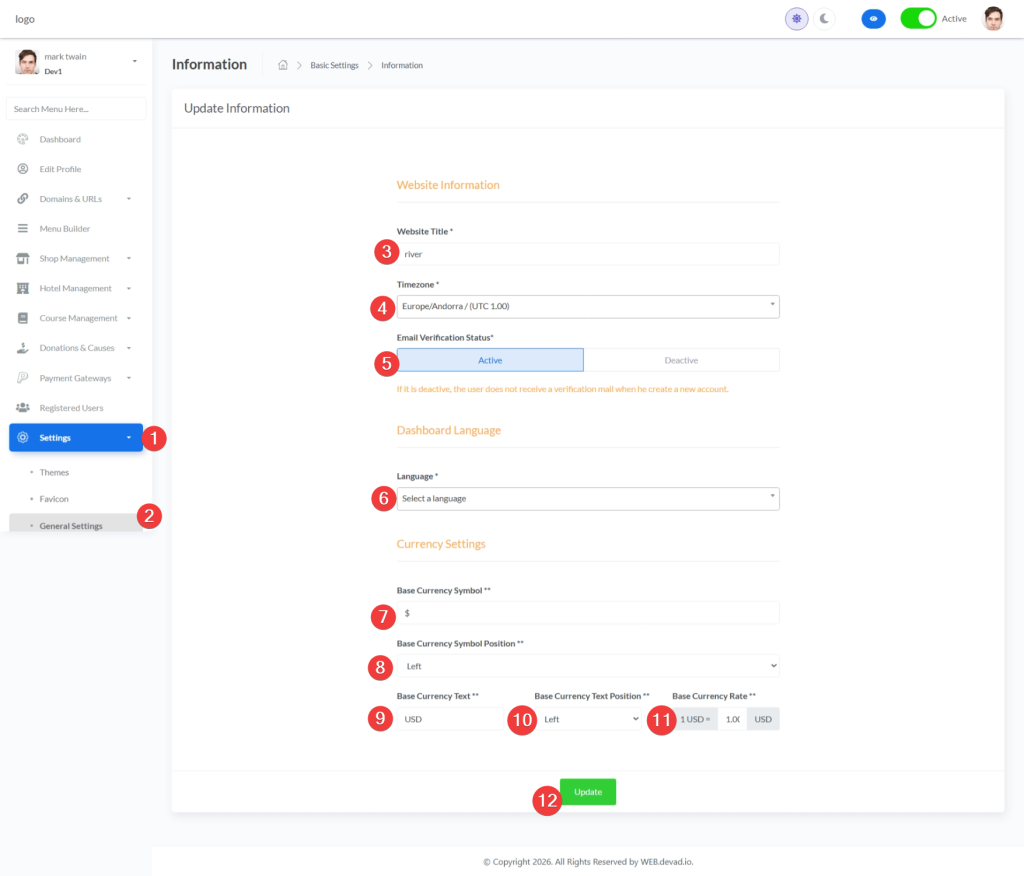
Task: Click the Registered Users group icon
Action: [x=22, y=408]
